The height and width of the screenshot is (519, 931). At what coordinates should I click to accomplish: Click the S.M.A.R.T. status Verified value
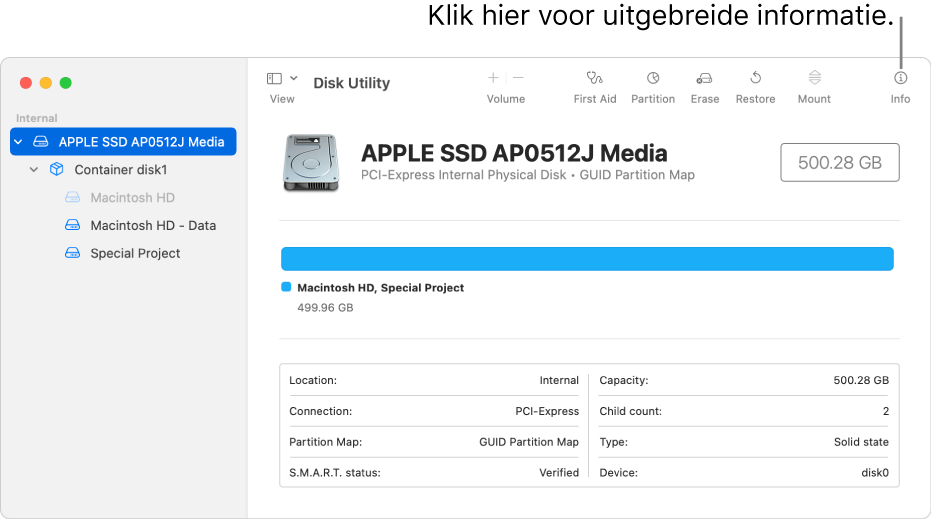tap(559, 473)
